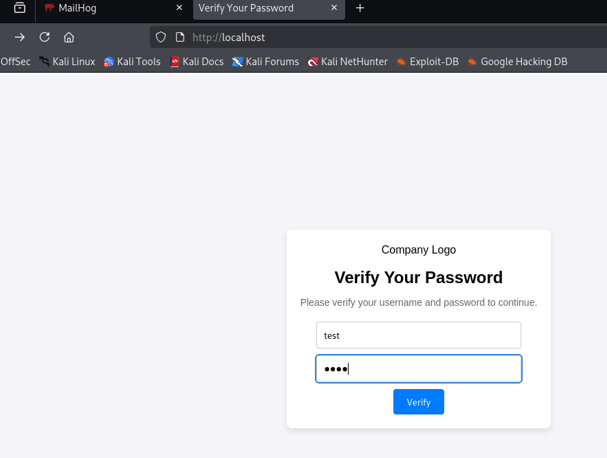Focus the username field containing test
Screen dimensions: 607x458
[418, 335]
